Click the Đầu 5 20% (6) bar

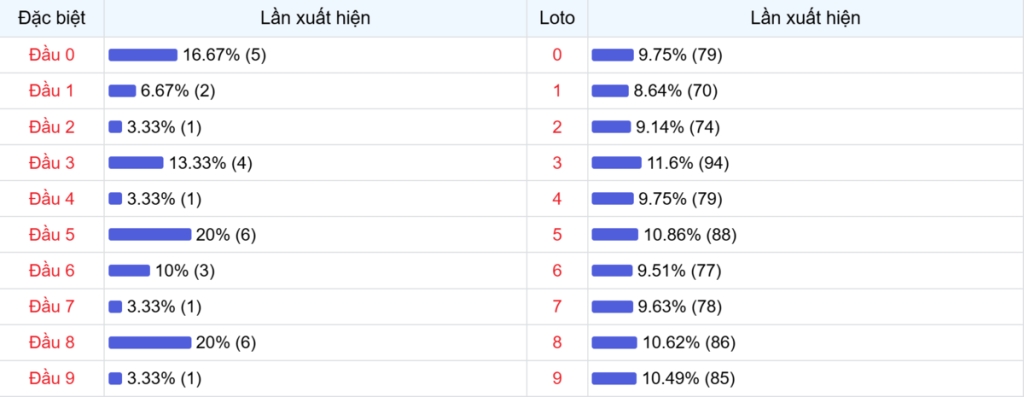pyautogui.click(x=150, y=234)
